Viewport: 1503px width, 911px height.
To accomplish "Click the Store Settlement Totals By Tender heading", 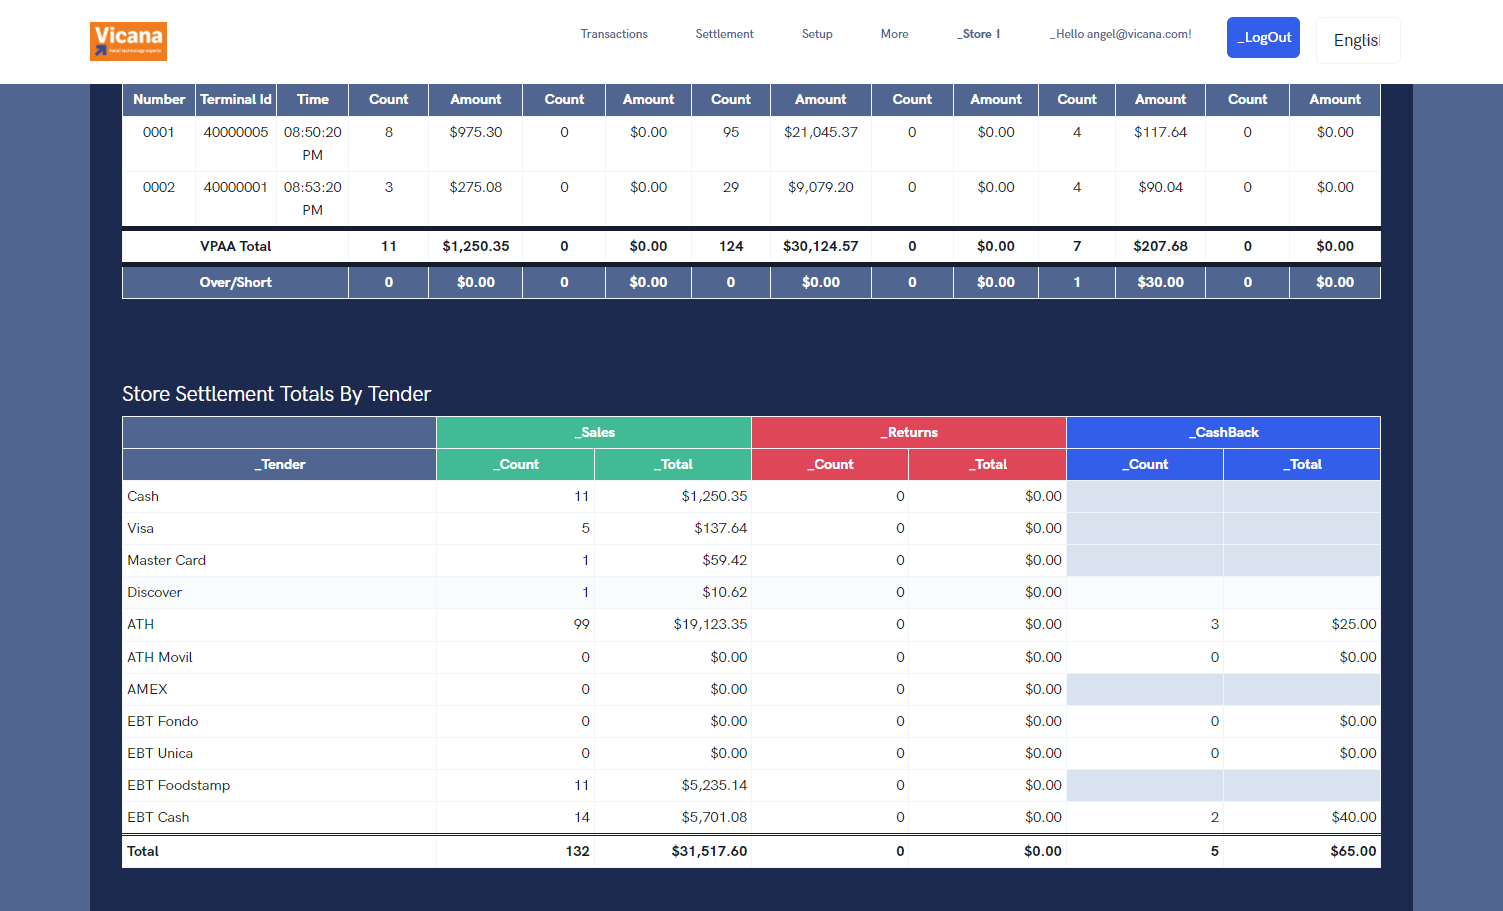I will point(276,394).
